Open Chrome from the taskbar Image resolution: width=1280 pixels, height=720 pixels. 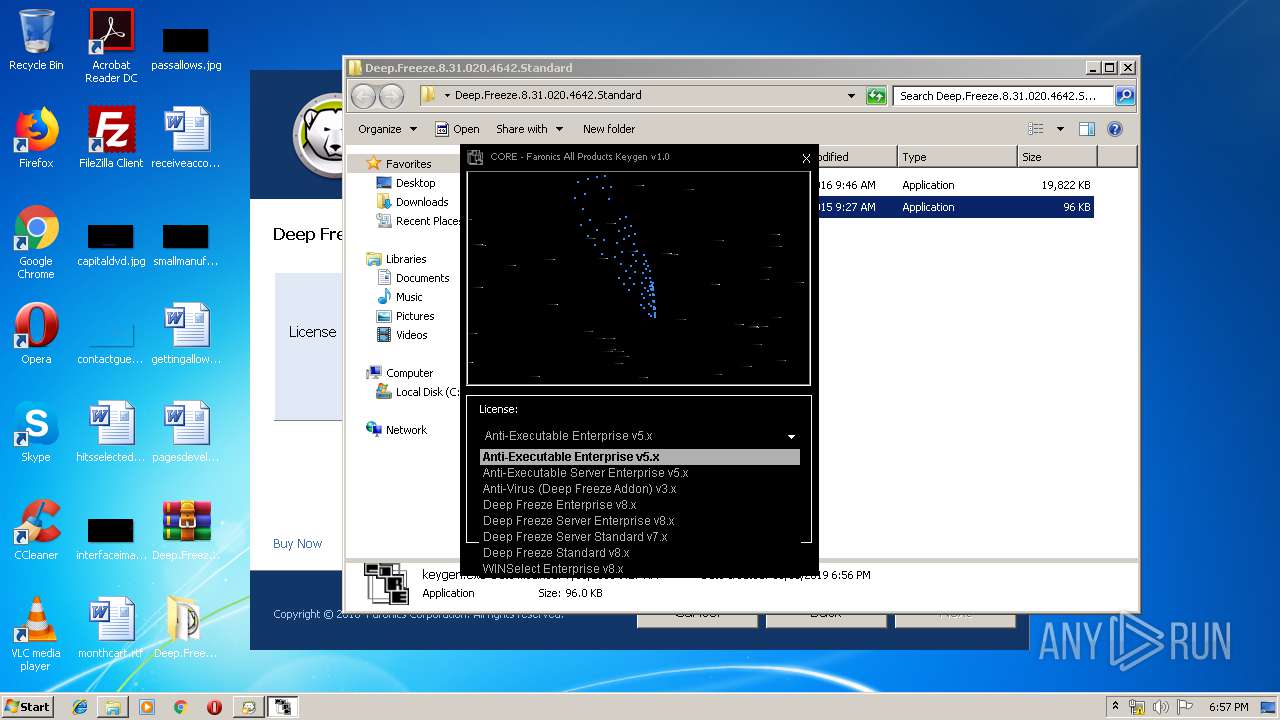point(180,707)
